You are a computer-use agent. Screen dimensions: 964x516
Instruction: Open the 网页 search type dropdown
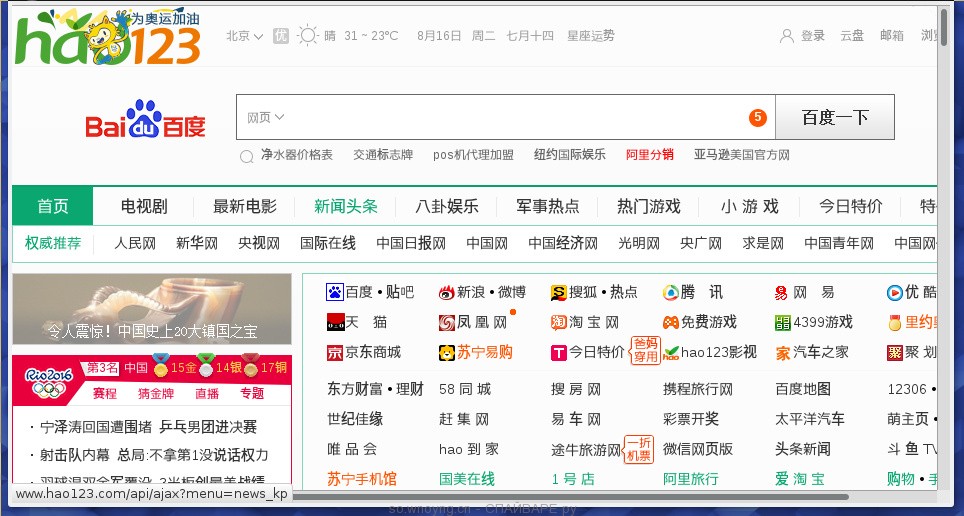[266, 117]
